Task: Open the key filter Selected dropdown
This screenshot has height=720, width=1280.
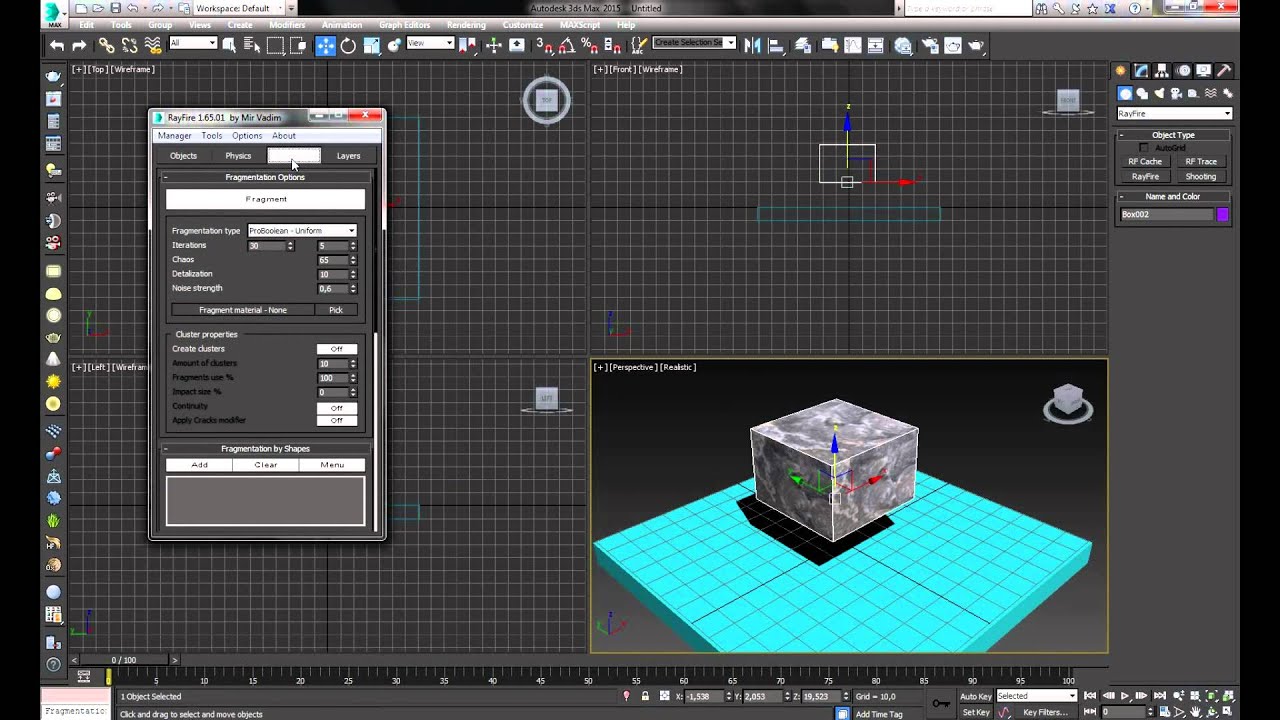Action: pos(1036,696)
